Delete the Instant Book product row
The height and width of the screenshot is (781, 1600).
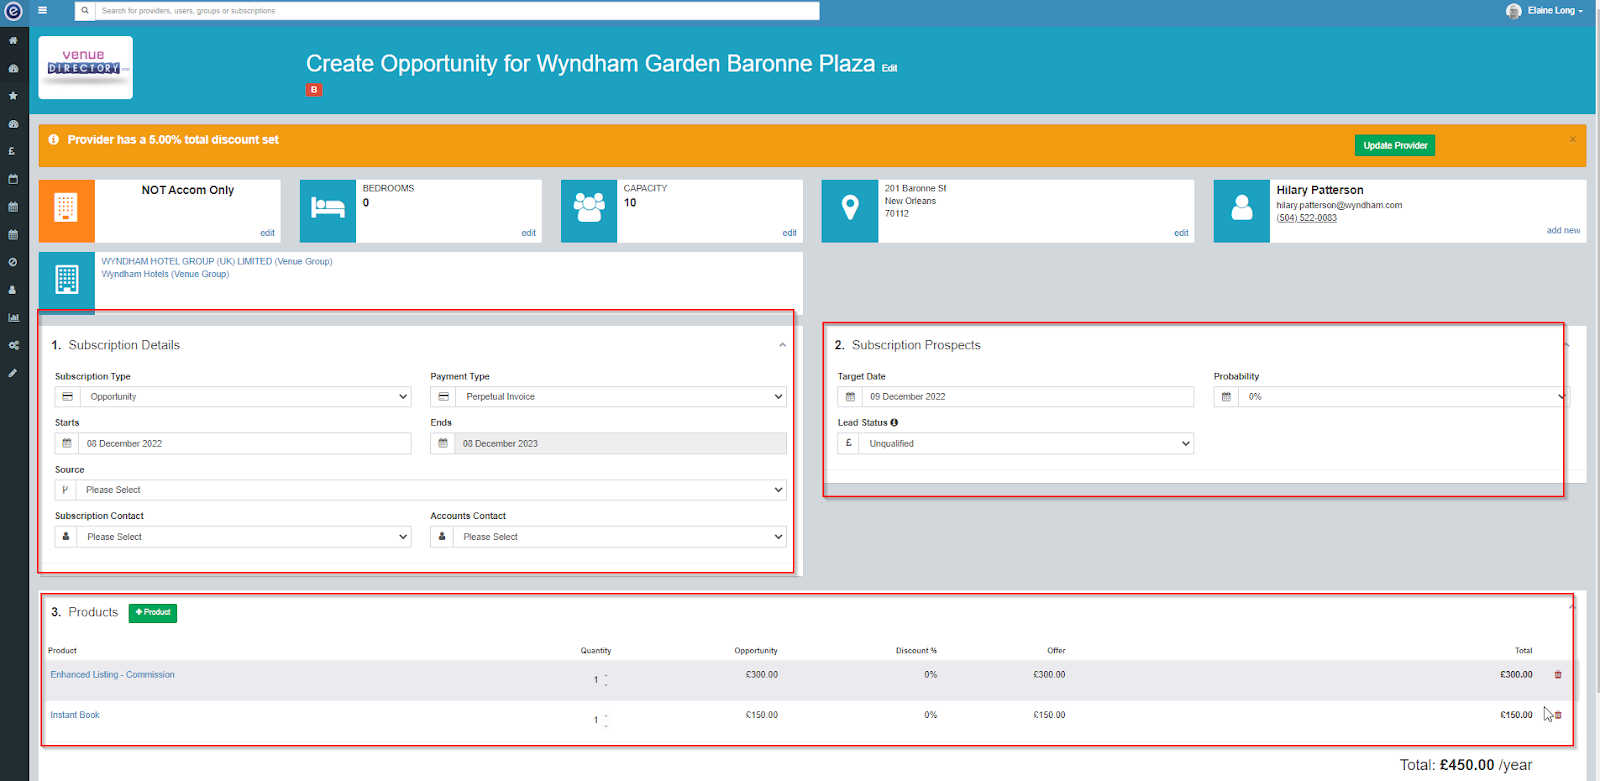click(1558, 715)
